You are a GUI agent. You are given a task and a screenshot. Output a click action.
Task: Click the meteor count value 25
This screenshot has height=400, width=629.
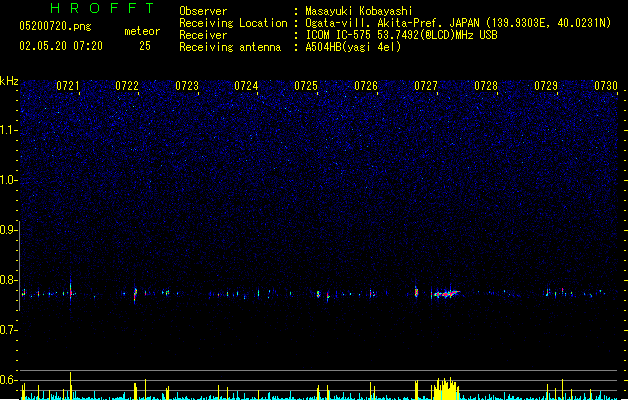(x=145, y=46)
